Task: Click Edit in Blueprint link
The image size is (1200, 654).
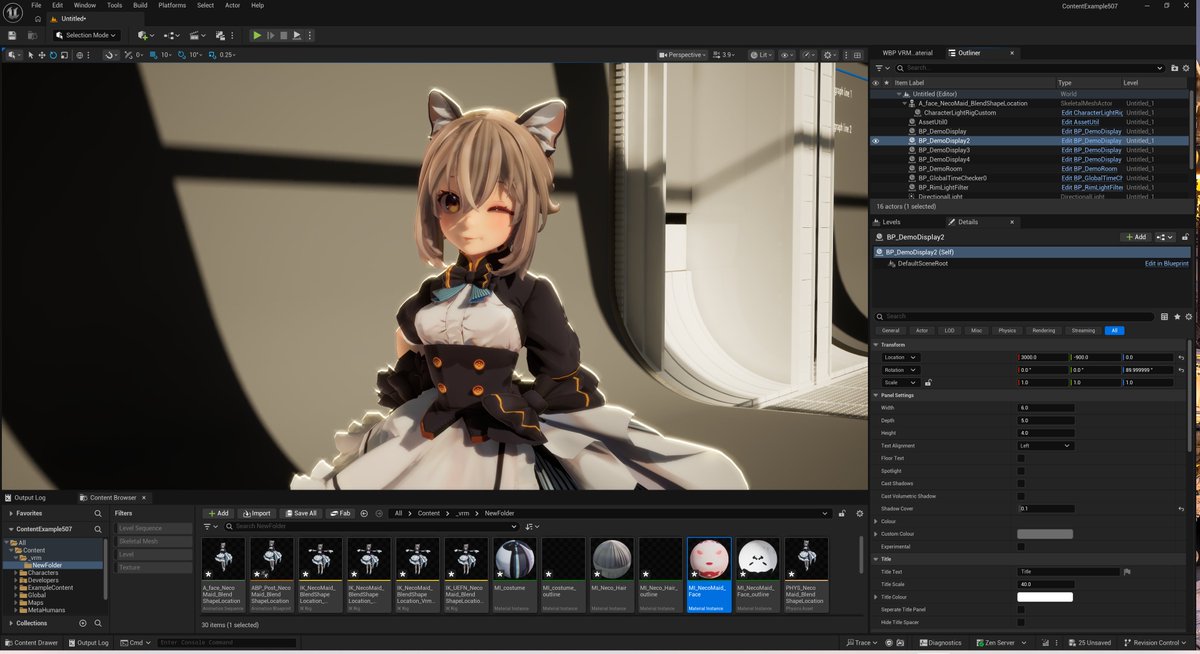Action: click(1167, 263)
